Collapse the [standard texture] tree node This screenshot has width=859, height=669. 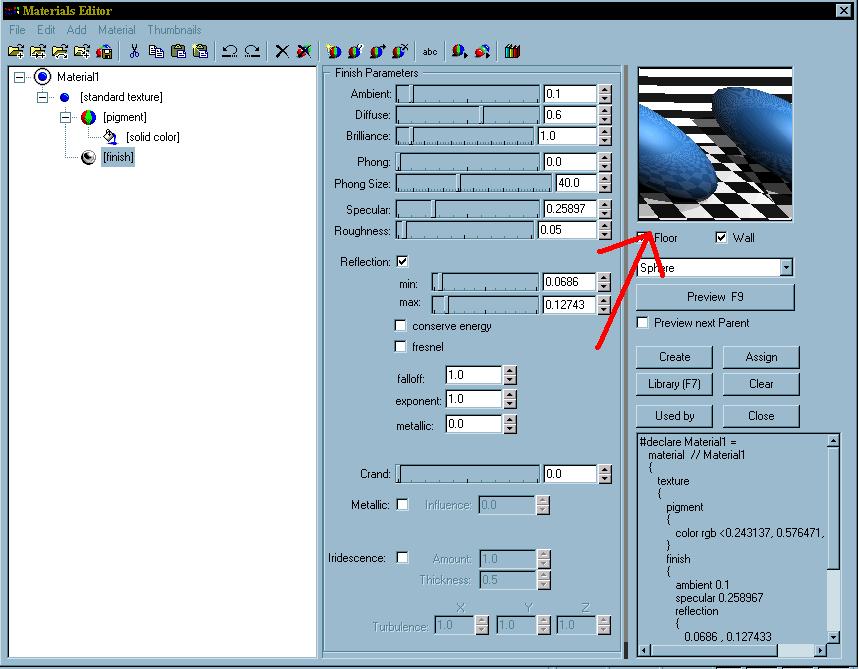point(42,97)
